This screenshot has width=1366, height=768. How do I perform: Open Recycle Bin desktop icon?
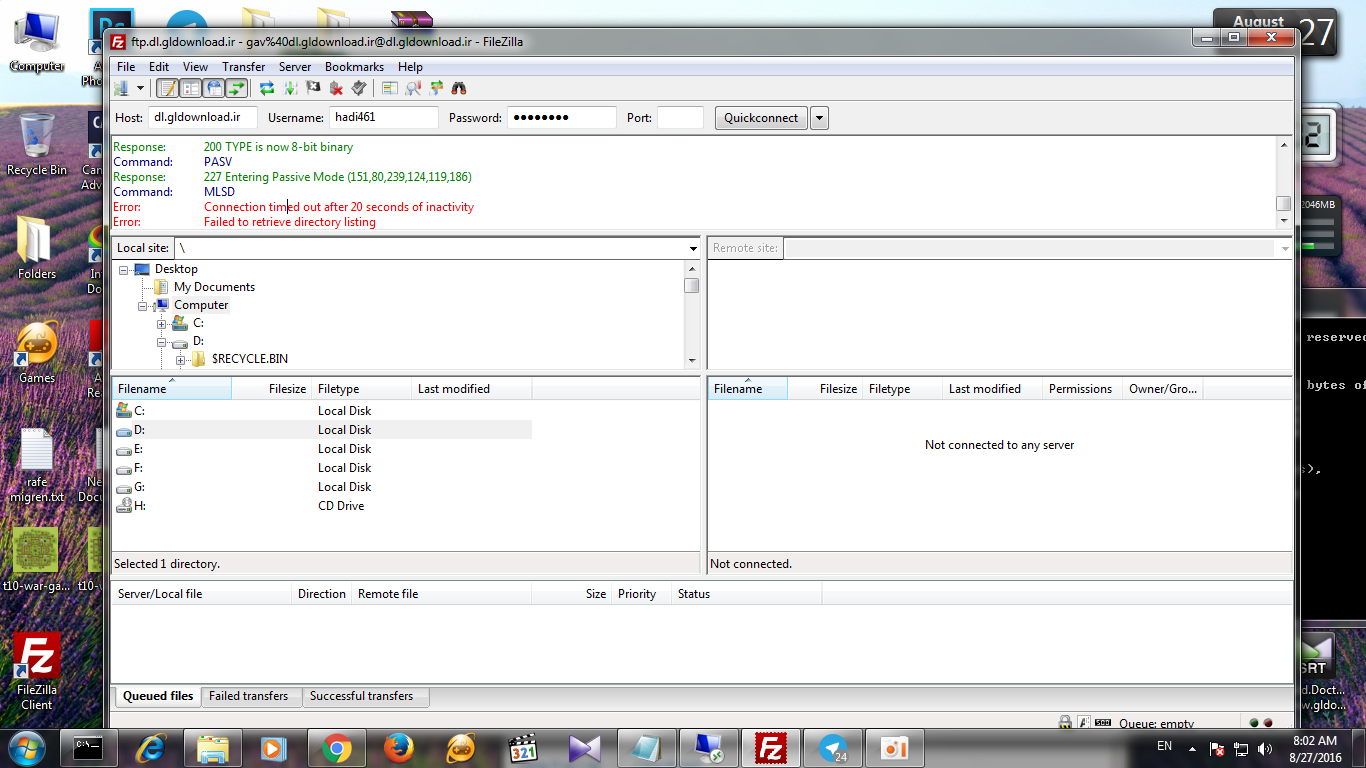[37, 145]
